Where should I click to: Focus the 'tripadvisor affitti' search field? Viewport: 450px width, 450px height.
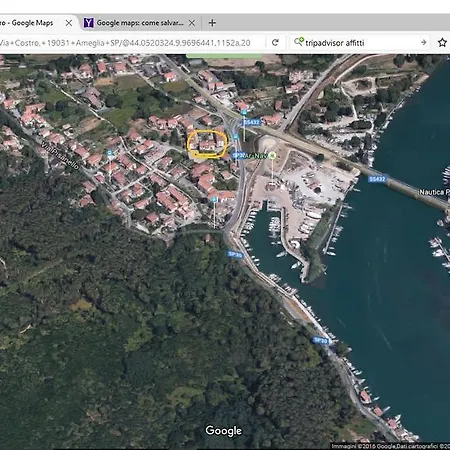click(x=360, y=43)
